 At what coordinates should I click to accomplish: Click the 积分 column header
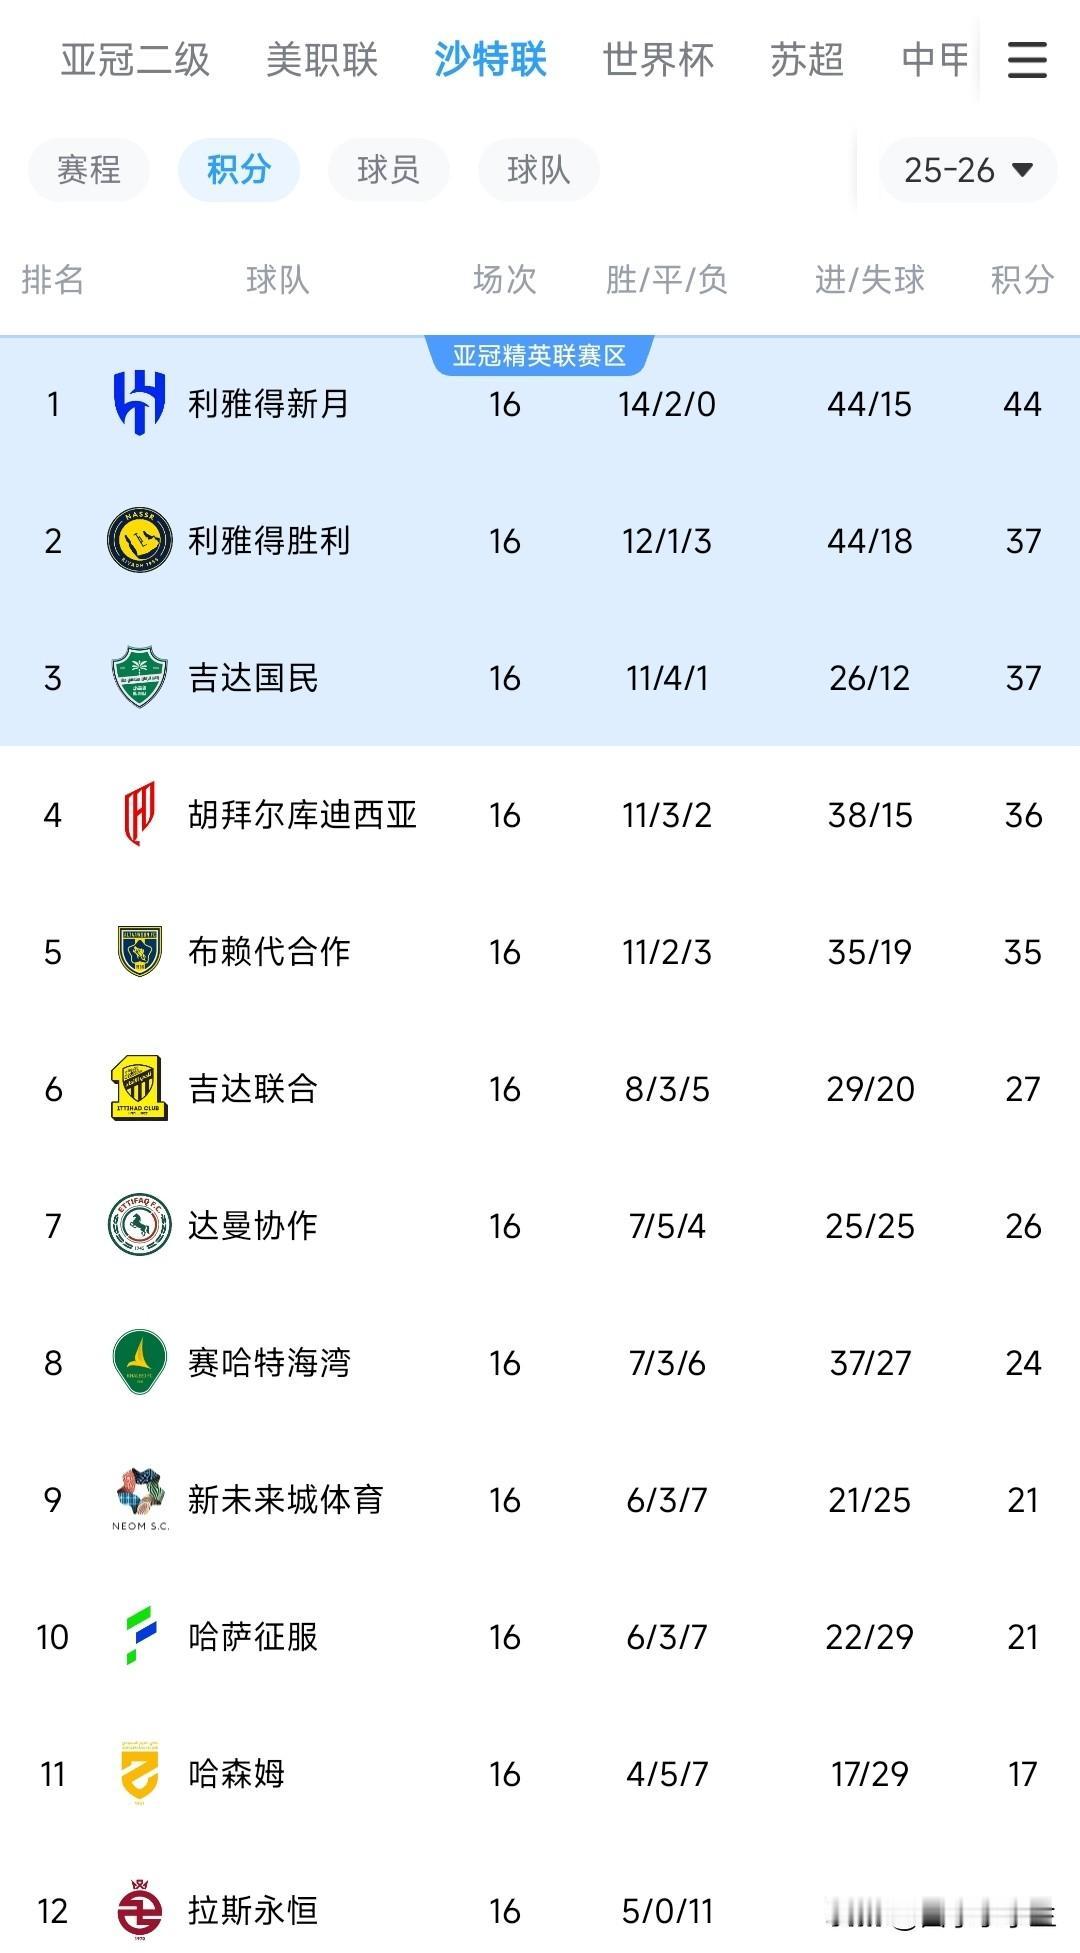tap(1022, 280)
